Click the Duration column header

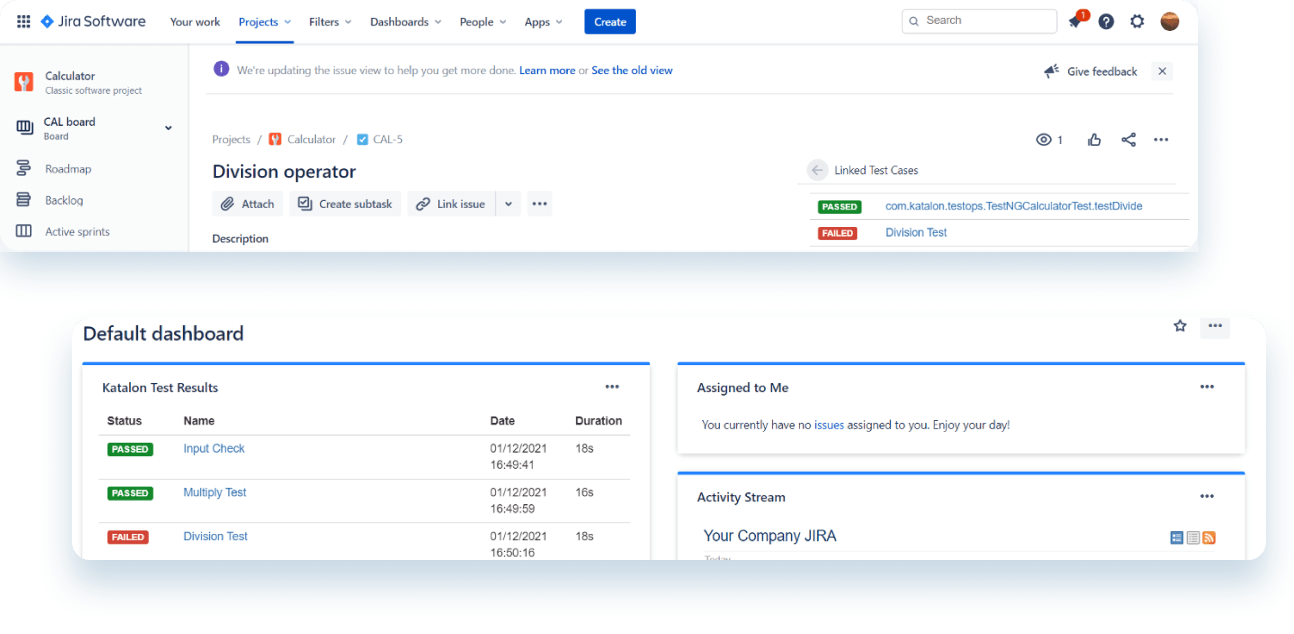[599, 421]
